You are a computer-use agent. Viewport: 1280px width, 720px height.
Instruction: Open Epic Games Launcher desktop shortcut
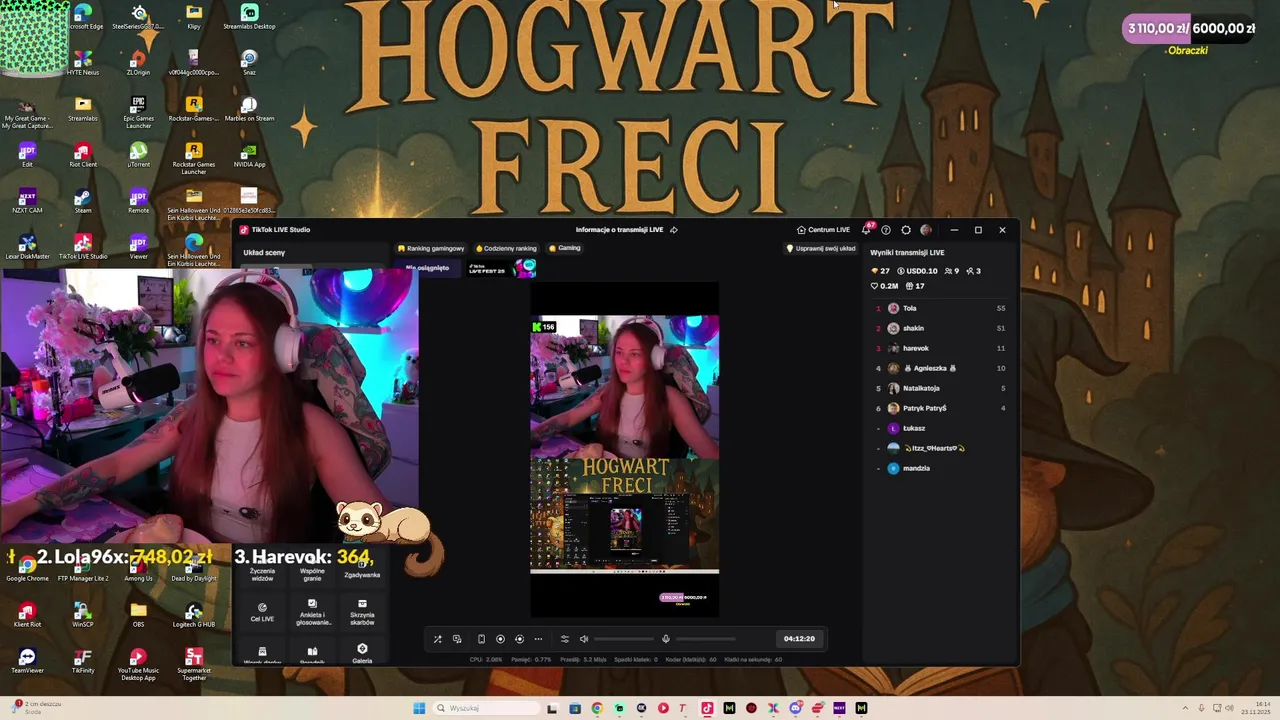138,112
